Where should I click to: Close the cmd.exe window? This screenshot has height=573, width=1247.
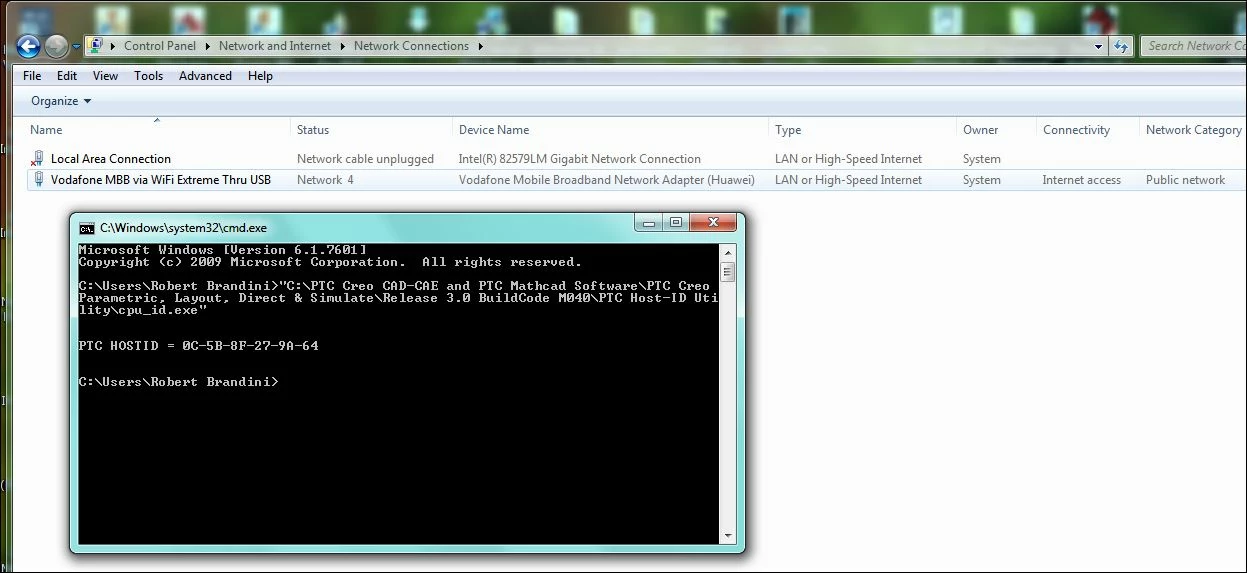(713, 223)
